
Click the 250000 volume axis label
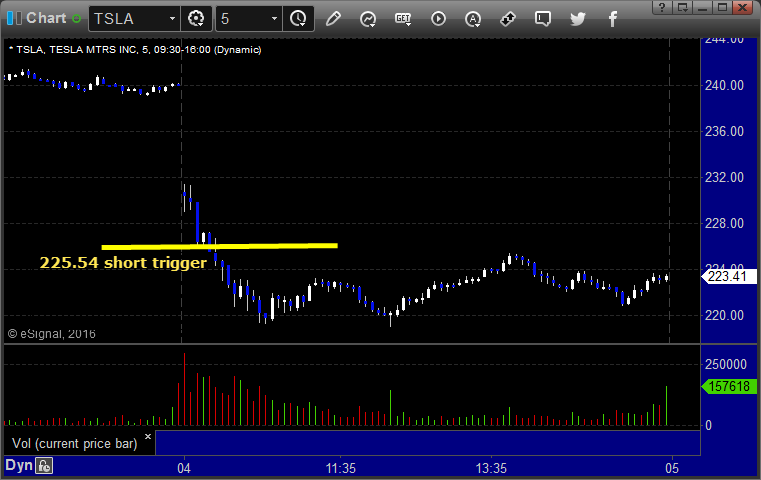coord(726,364)
